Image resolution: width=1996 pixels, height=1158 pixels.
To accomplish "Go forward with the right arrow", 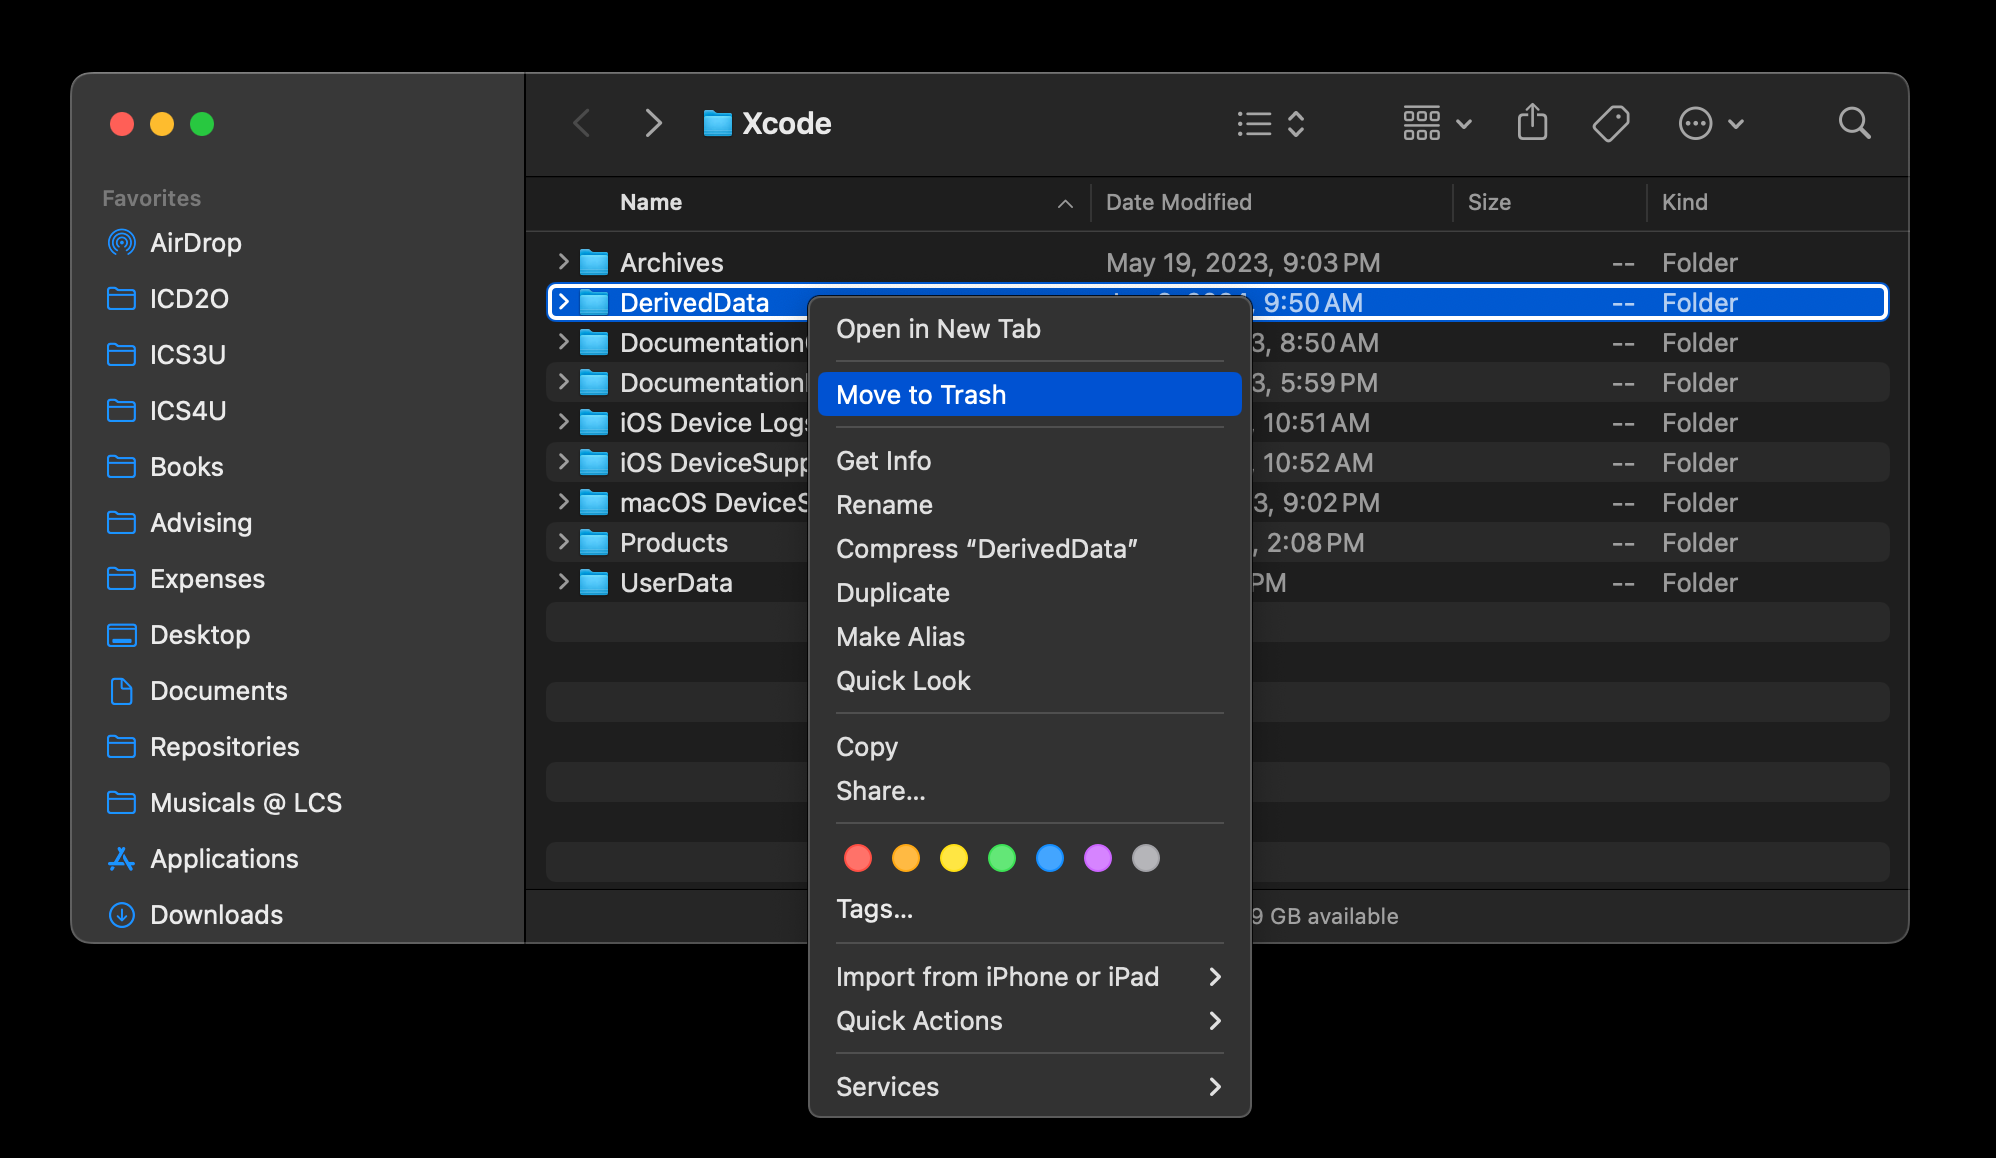I will coord(653,123).
